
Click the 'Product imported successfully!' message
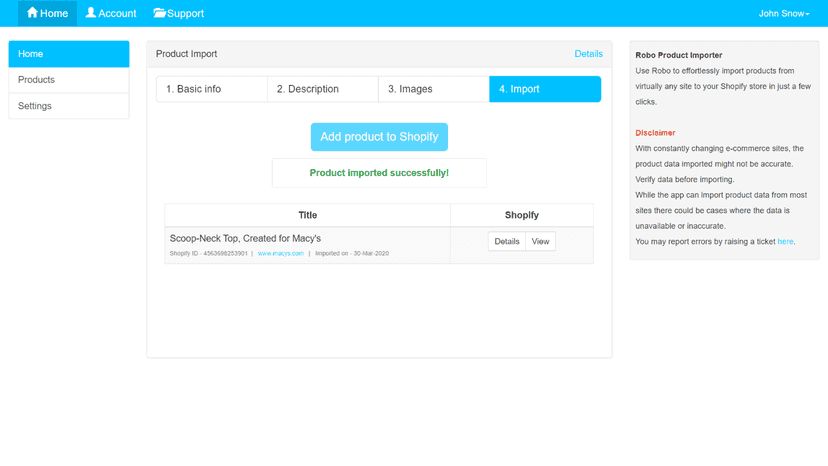point(379,173)
